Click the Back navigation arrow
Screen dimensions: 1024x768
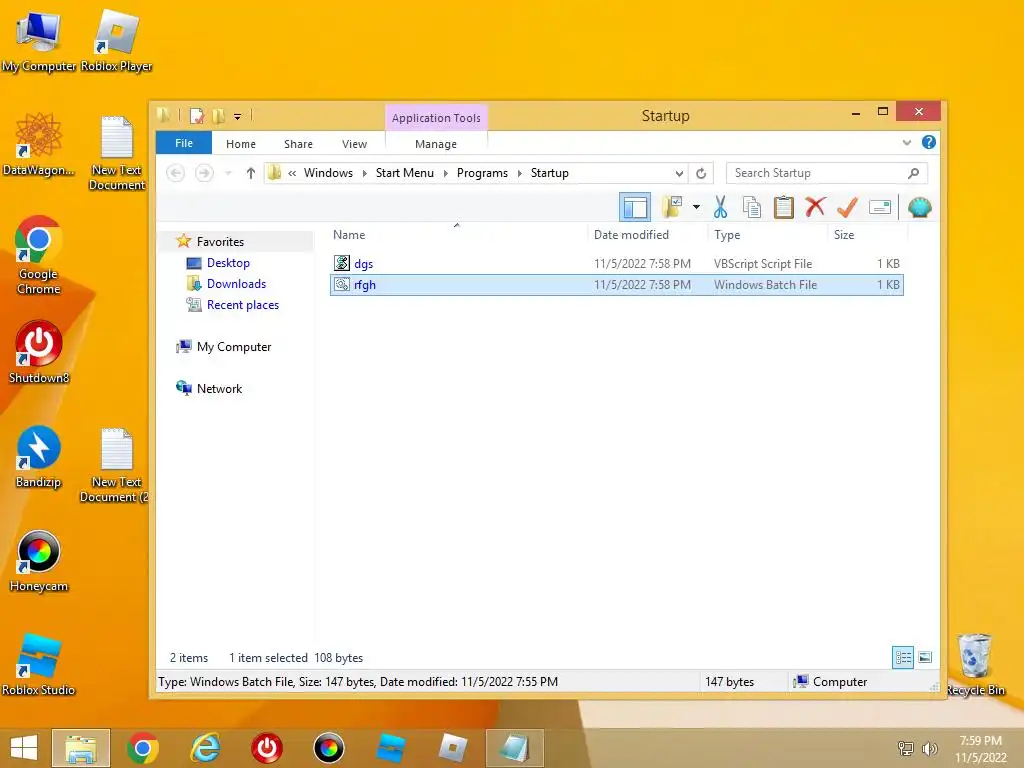pos(176,173)
